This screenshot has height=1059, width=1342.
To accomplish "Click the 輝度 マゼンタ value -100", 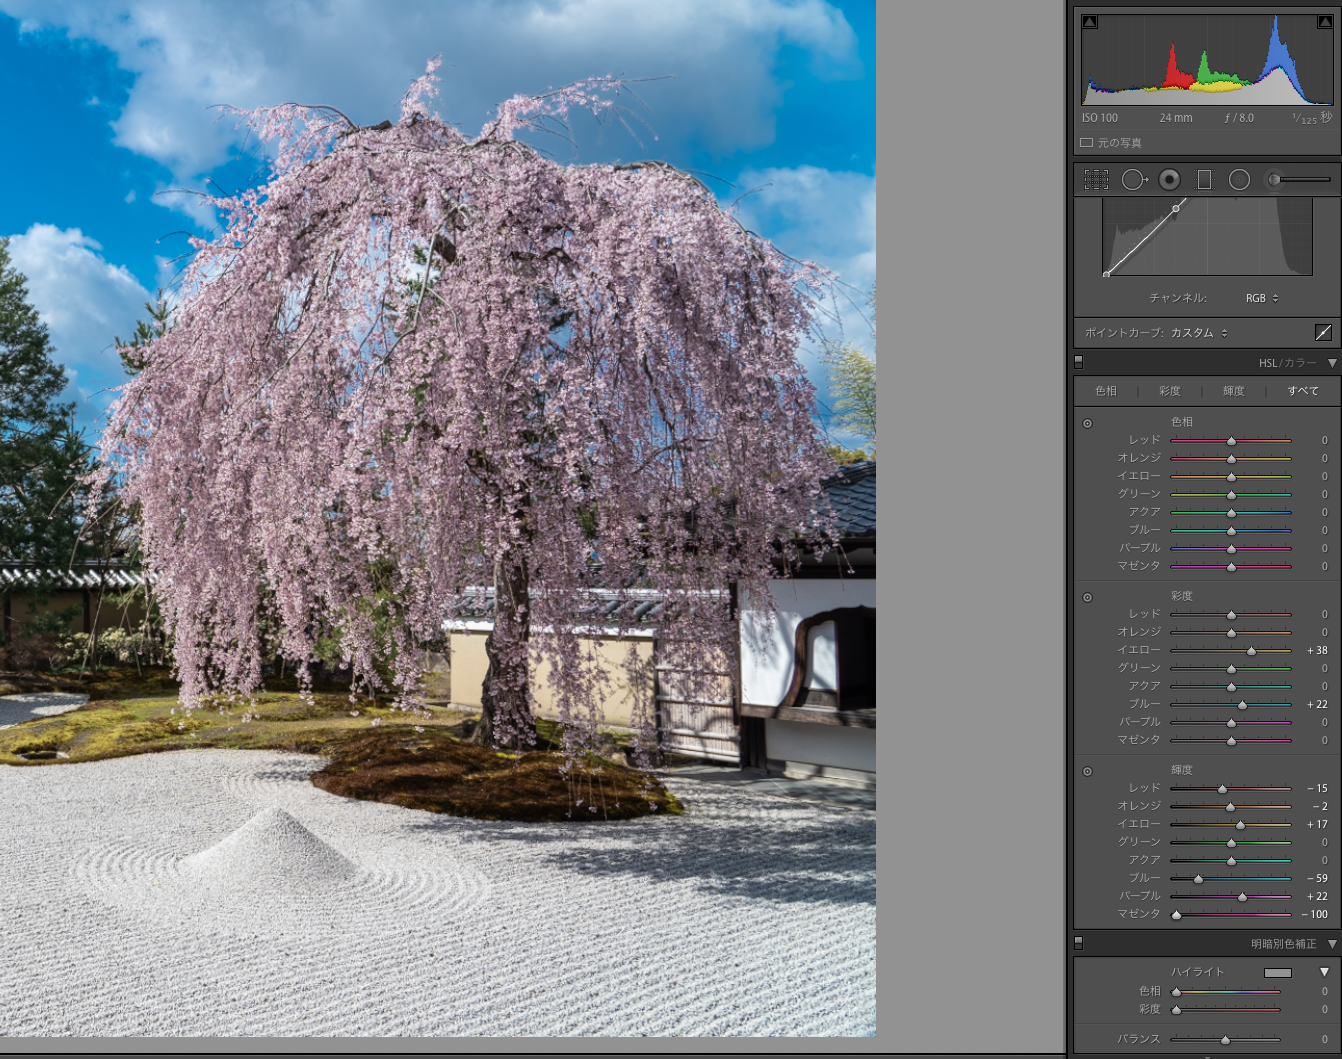I will coord(1315,914).
